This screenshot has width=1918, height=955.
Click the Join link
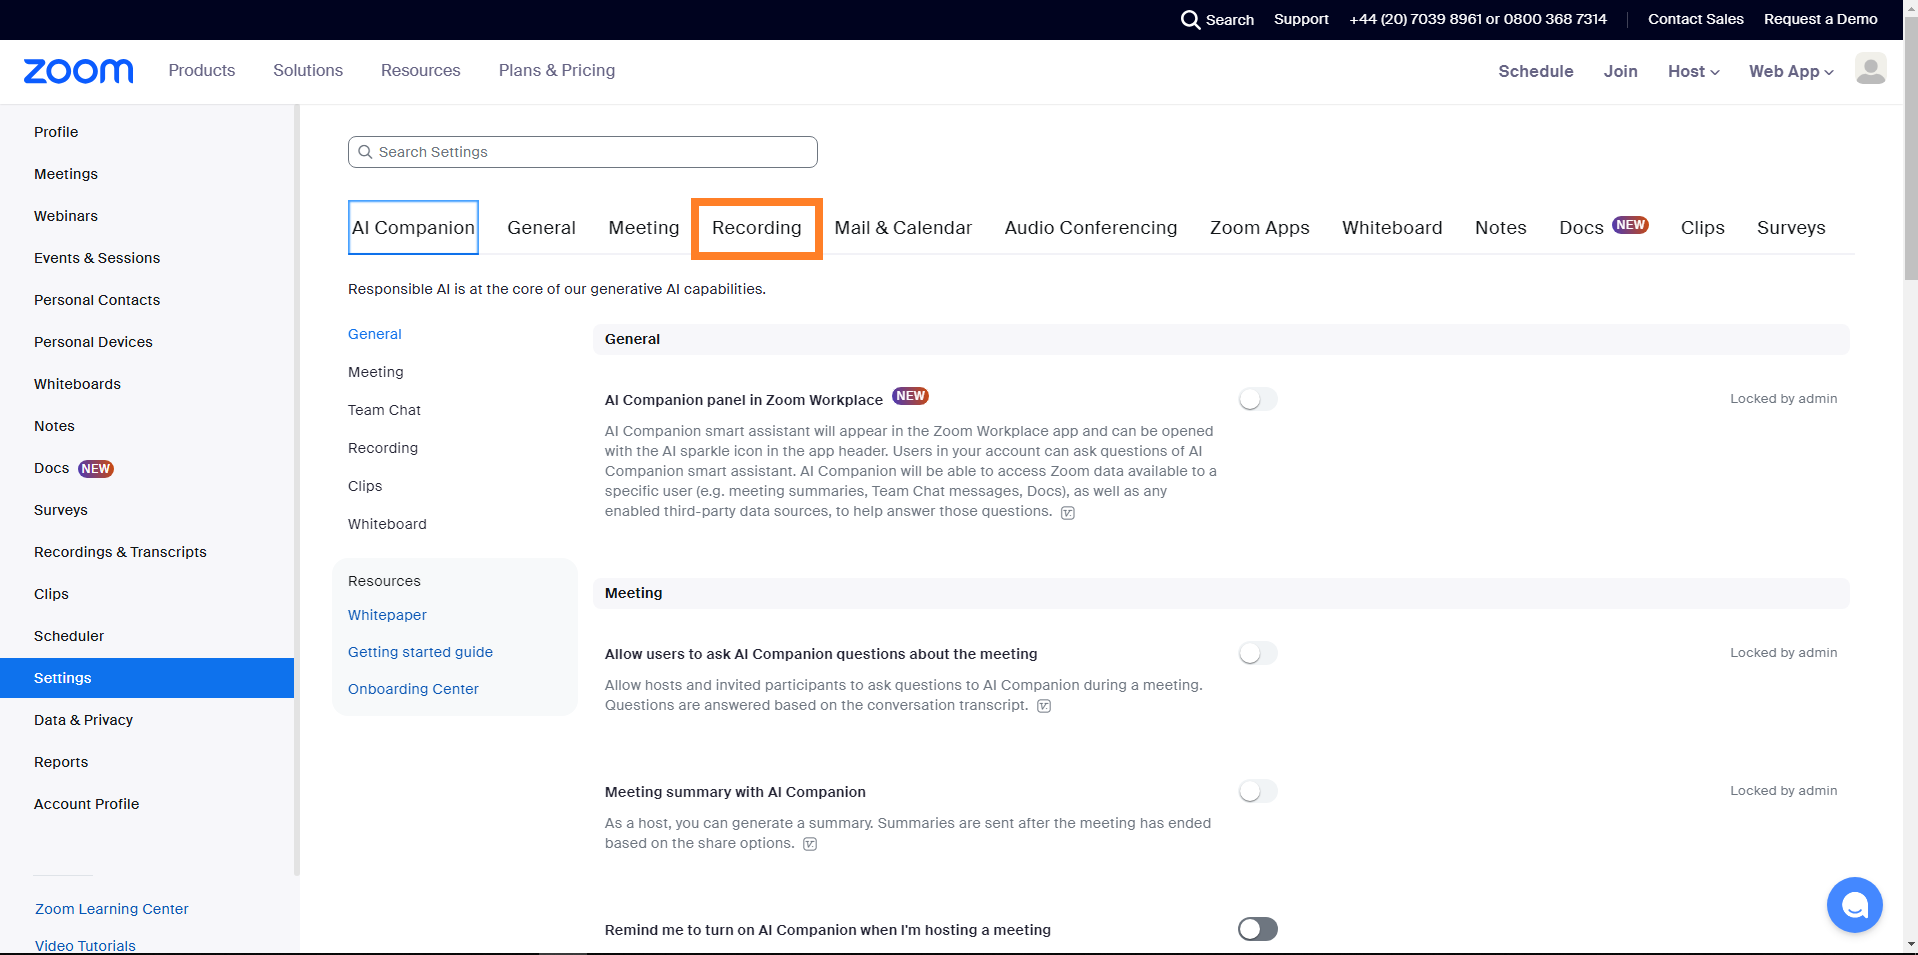[1621, 71]
